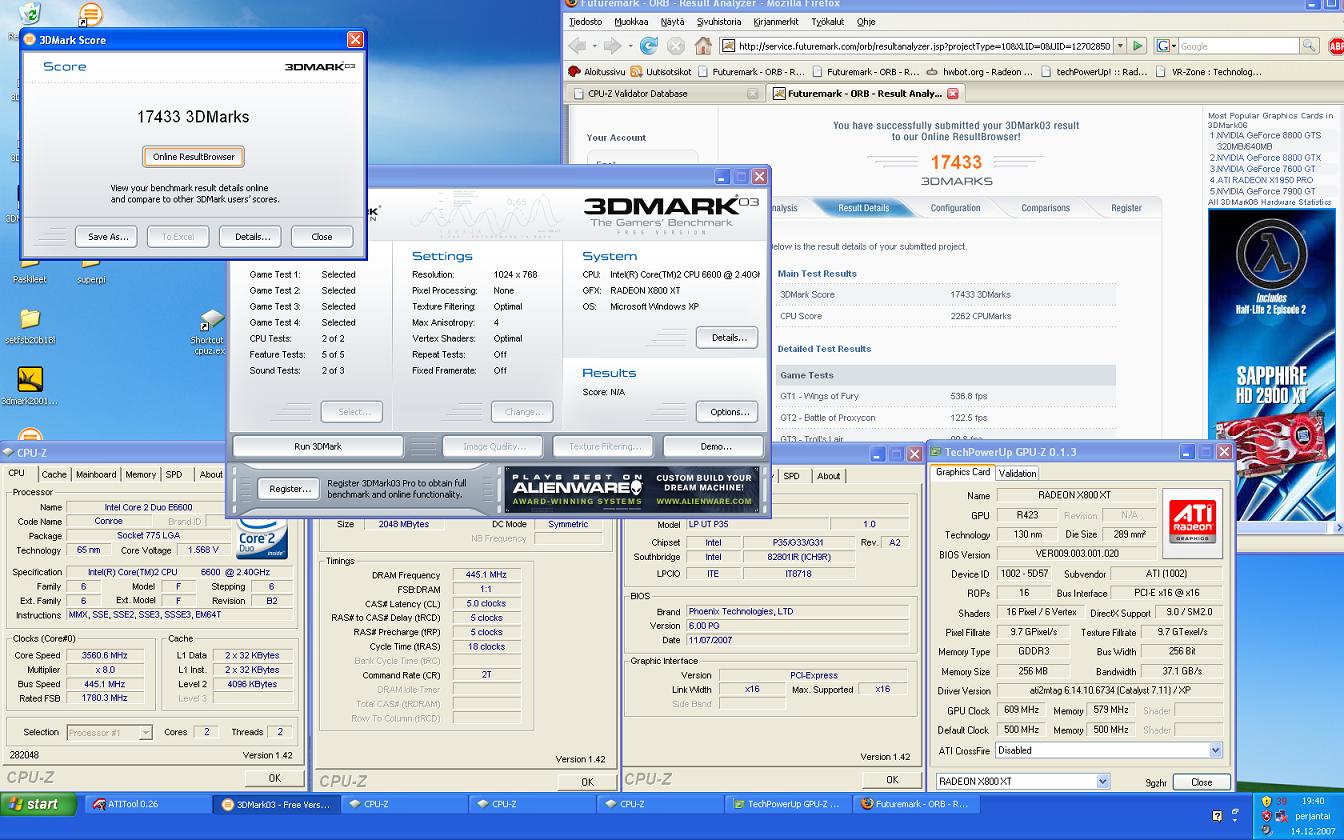Image resolution: width=1344 pixels, height=840 pixels.
Task: Click ATI Radeon logo in GPU-Z
Action: point(1193,523)
